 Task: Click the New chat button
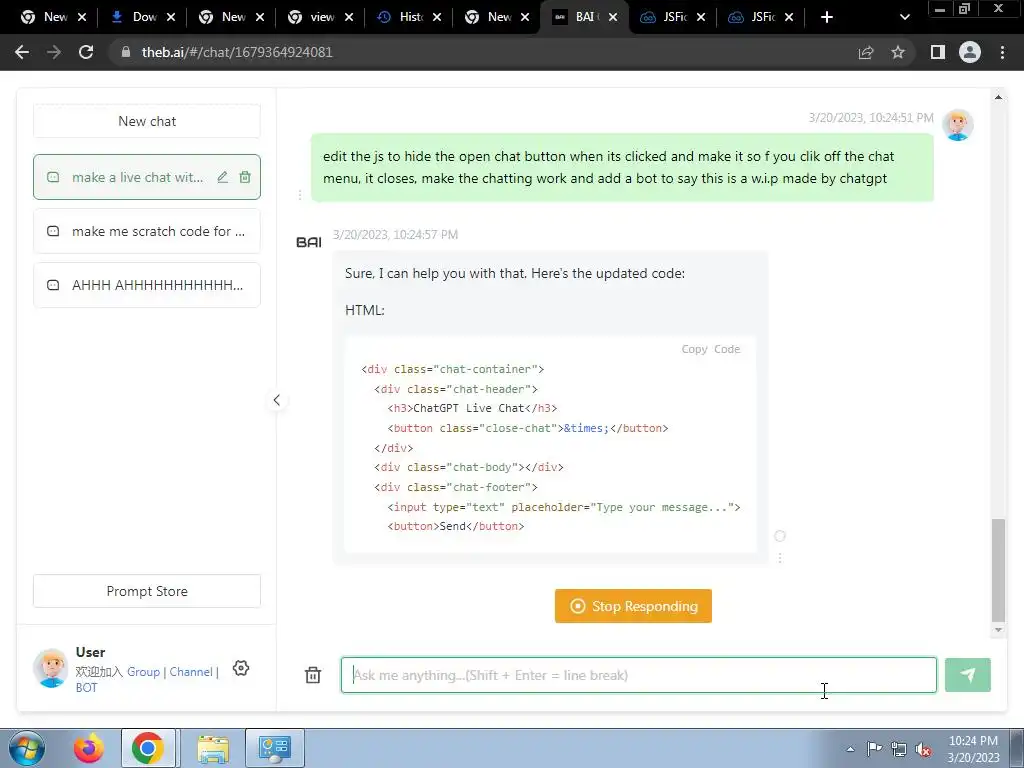click(x=147, y=121)
